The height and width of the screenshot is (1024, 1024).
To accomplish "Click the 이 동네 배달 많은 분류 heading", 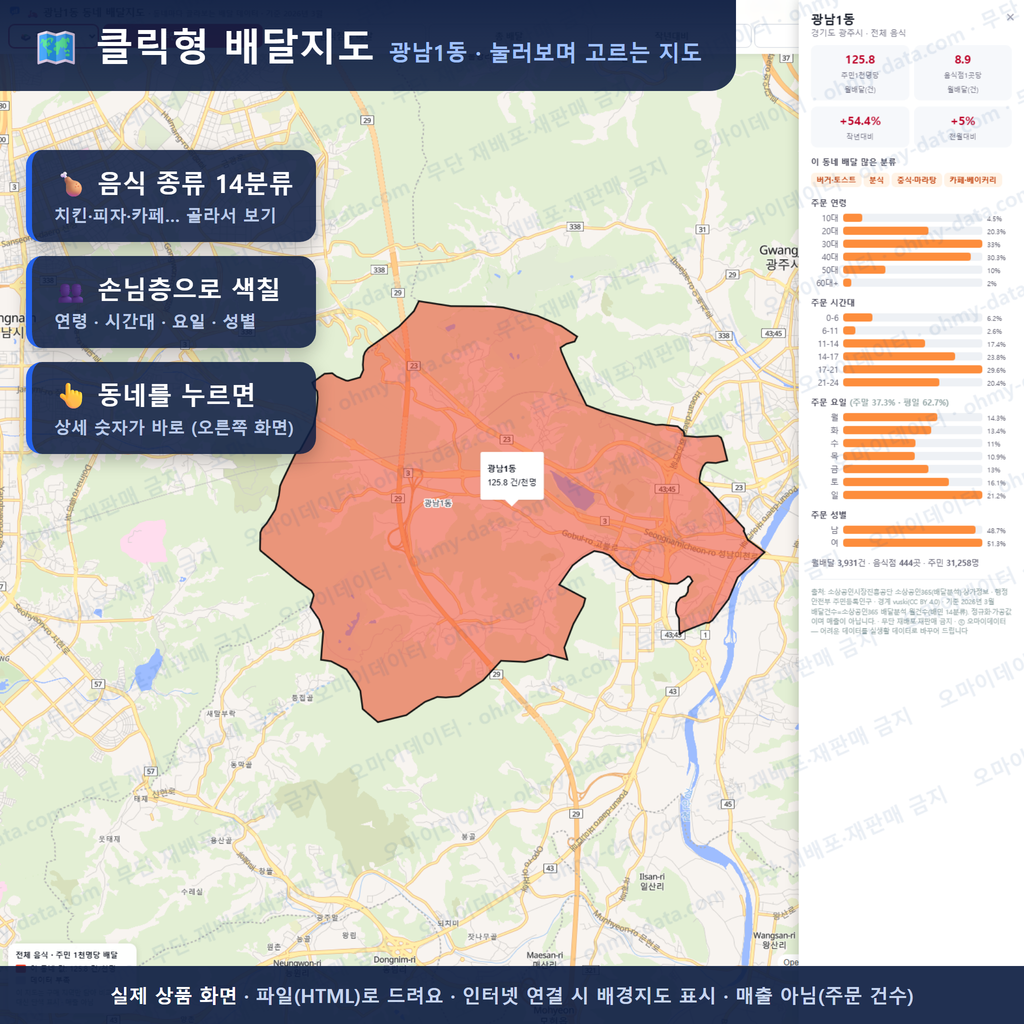I will [854, 161].
